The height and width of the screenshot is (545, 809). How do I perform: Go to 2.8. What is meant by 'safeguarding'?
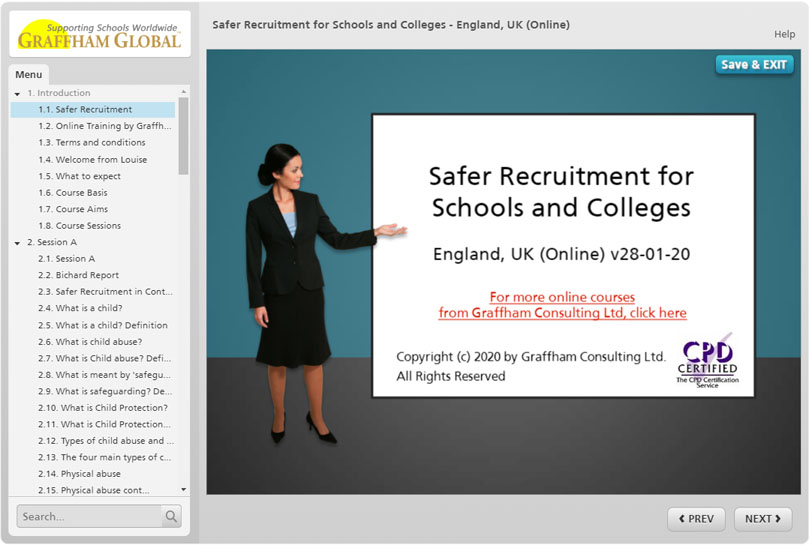[x=104, y=375]
